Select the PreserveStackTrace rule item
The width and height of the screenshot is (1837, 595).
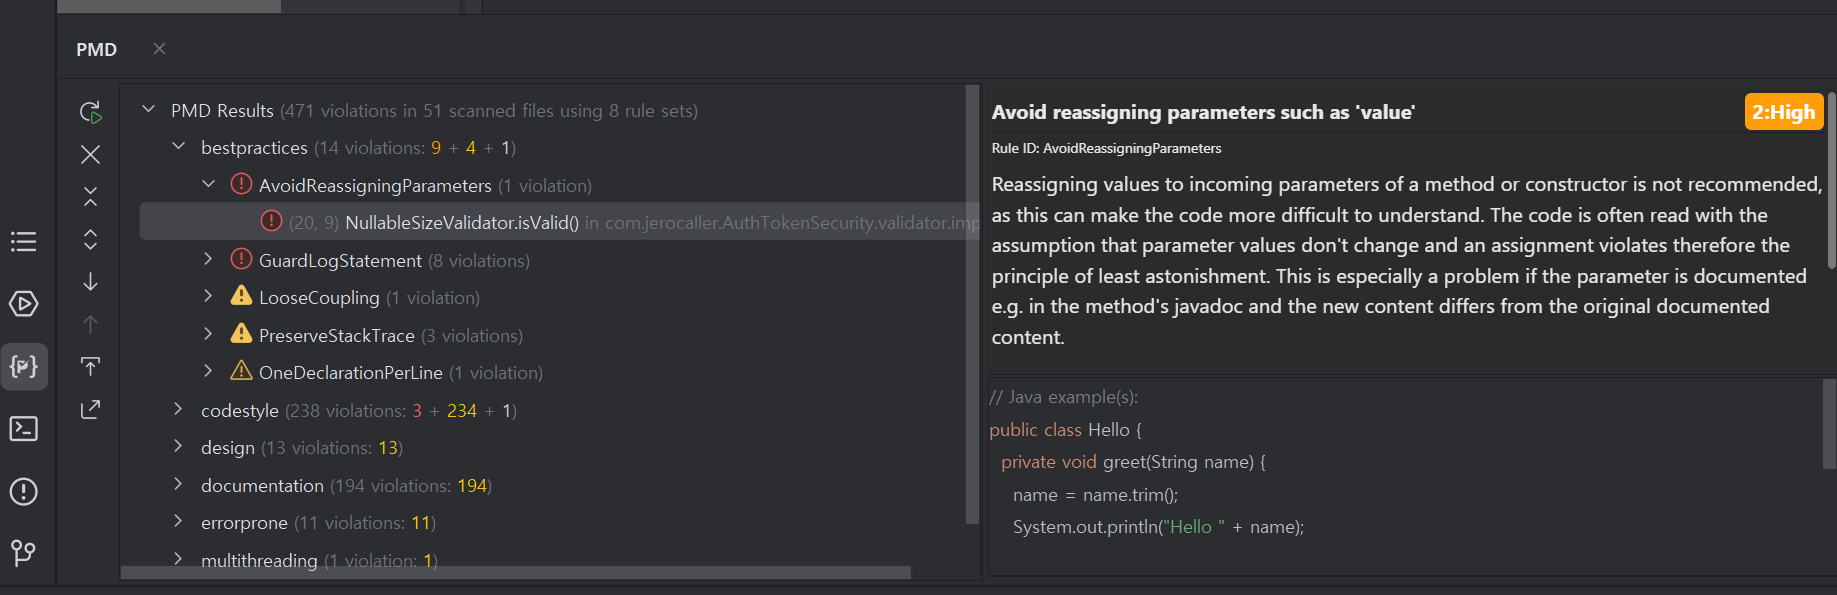click(336, 335)
